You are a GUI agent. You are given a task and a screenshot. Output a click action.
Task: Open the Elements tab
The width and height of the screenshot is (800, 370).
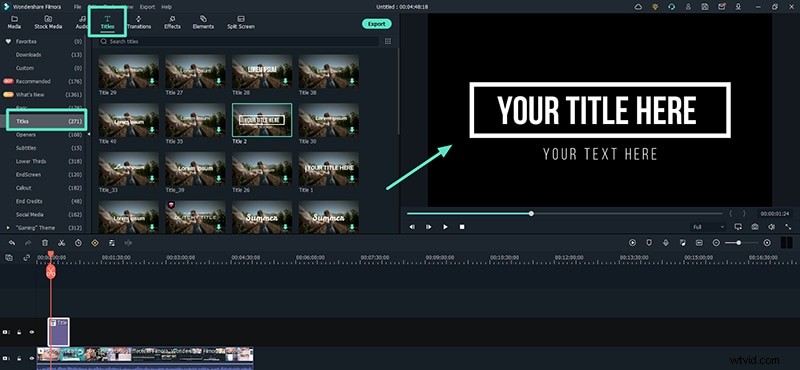point(203,22)
